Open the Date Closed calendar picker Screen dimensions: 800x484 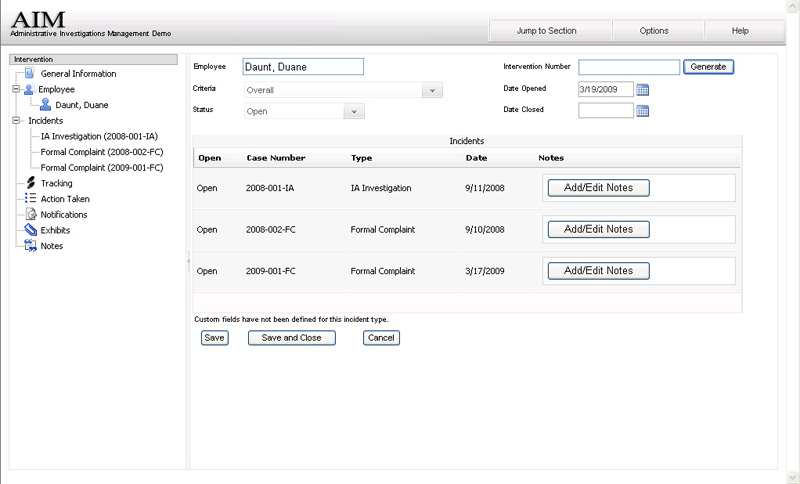[x=643, y=110]
